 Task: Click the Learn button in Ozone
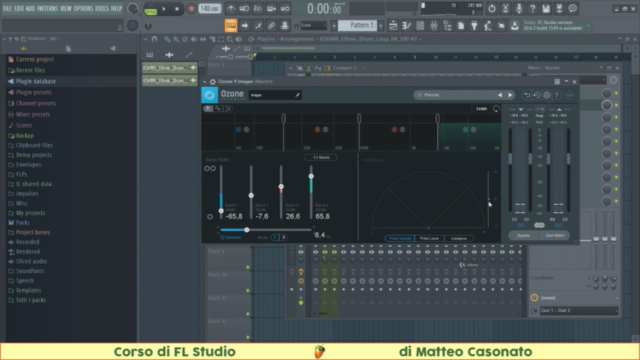click(x=482, y=109)
